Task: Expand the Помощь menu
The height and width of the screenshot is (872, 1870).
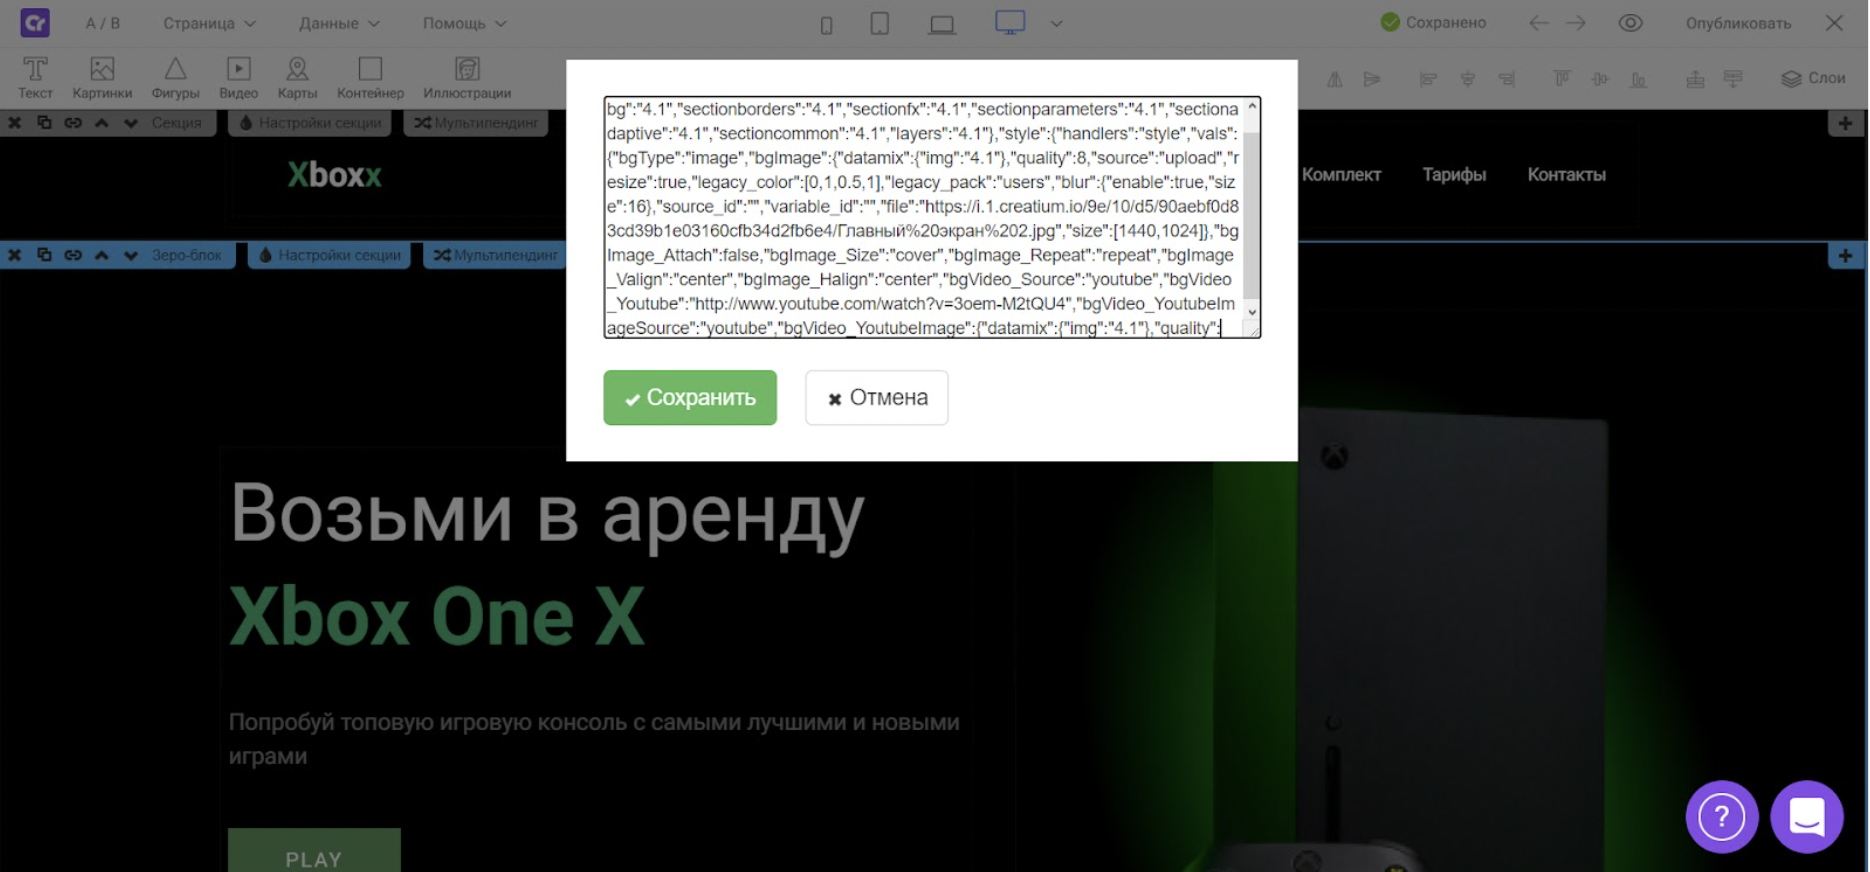Action: 464,23
